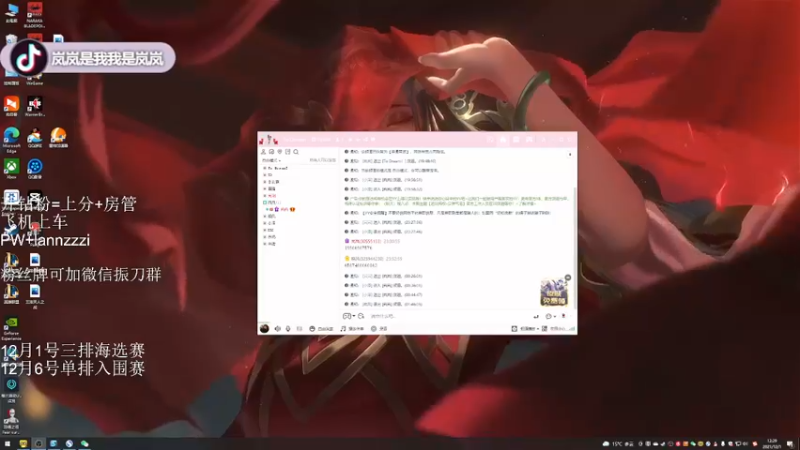Click the user avatar at YY bottom left
Image resolution: width=800 pixels, height=450 pixels.
264,329
